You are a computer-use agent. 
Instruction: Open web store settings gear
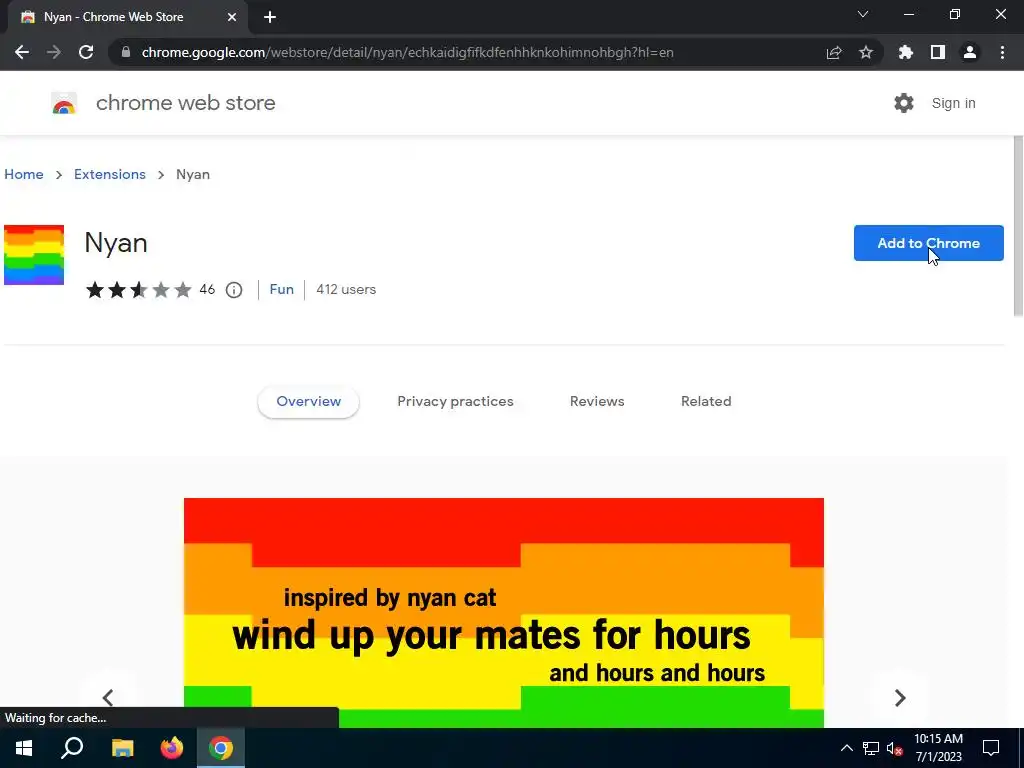[904, 103]
